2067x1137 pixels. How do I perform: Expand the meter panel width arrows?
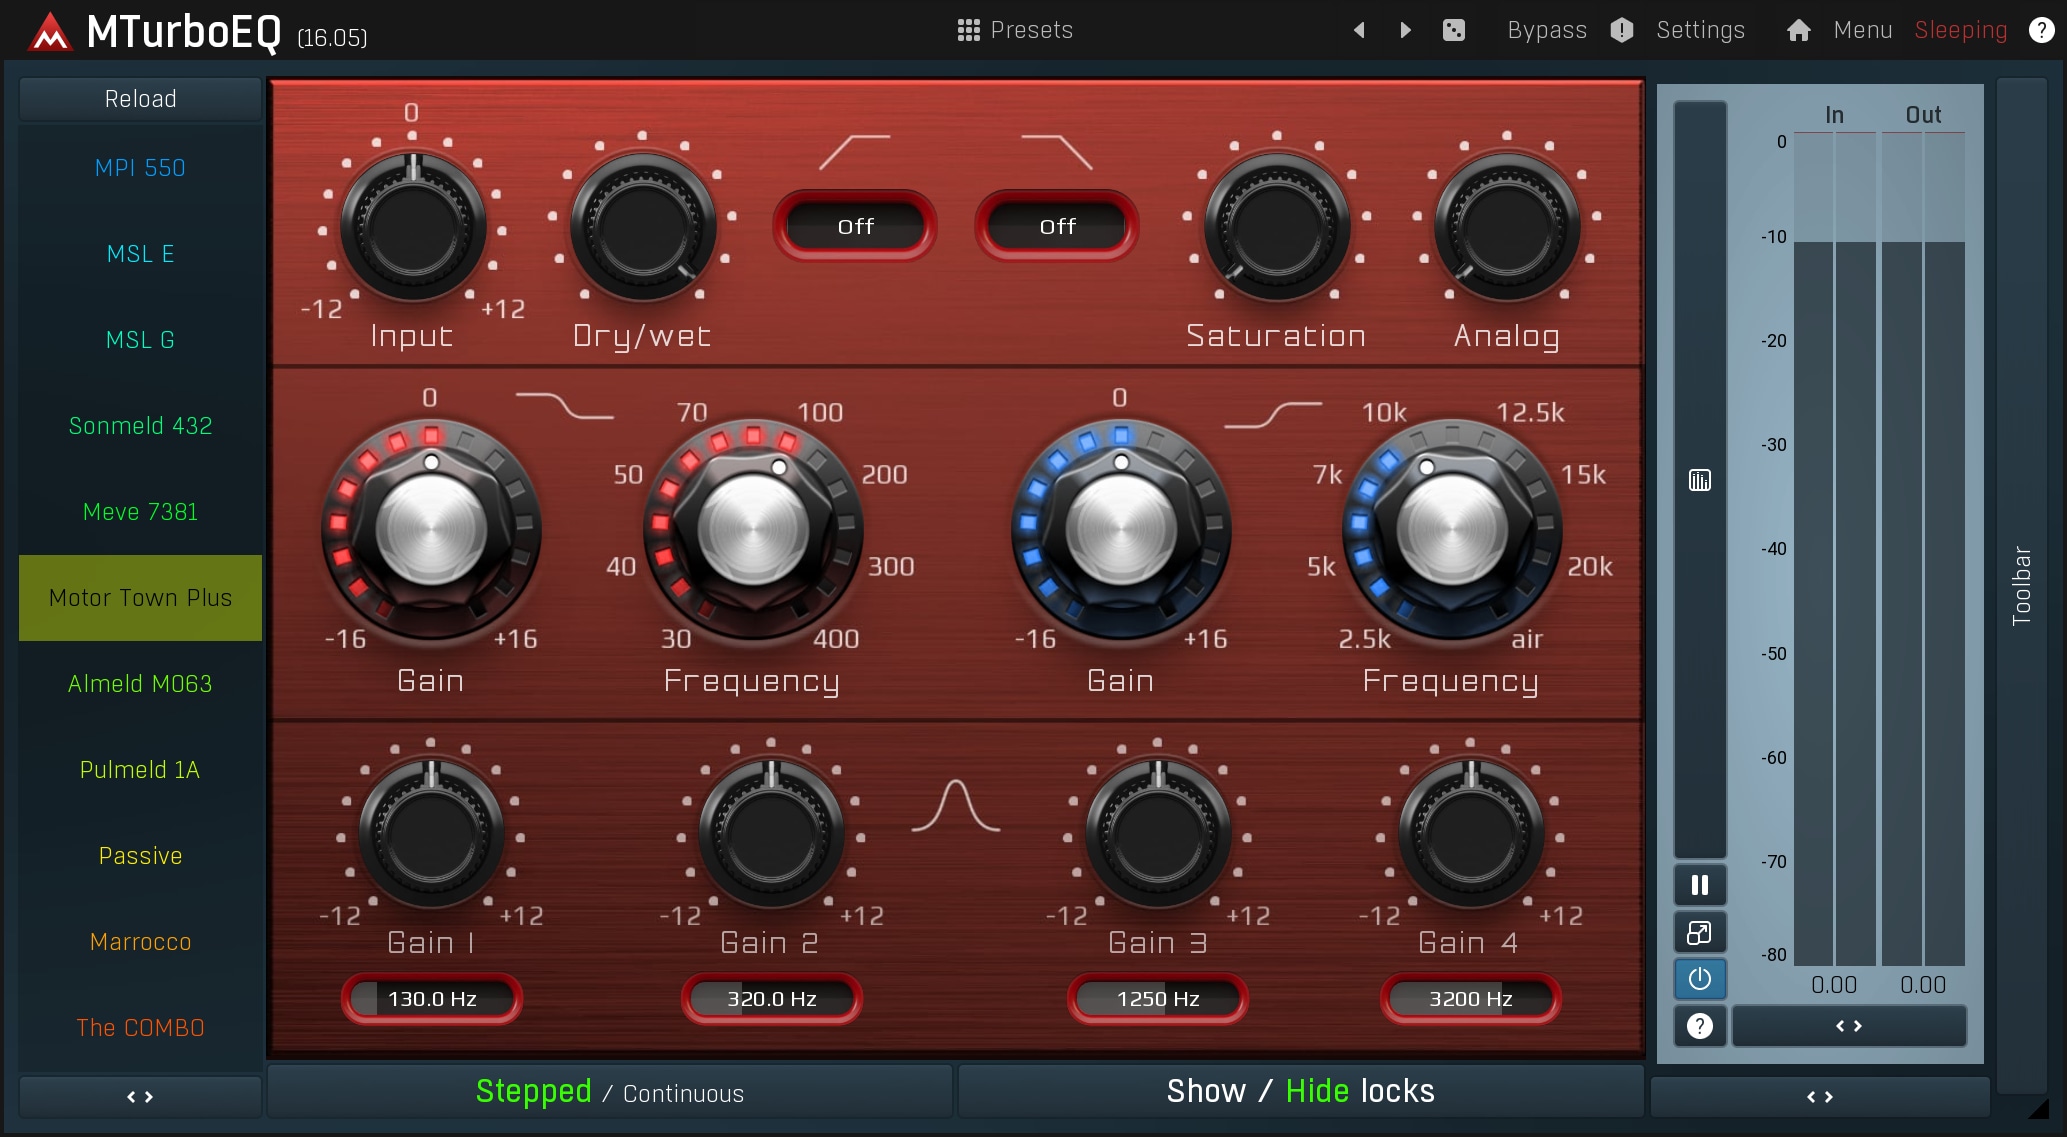pyautogui.click(x=1849, y=1026)
